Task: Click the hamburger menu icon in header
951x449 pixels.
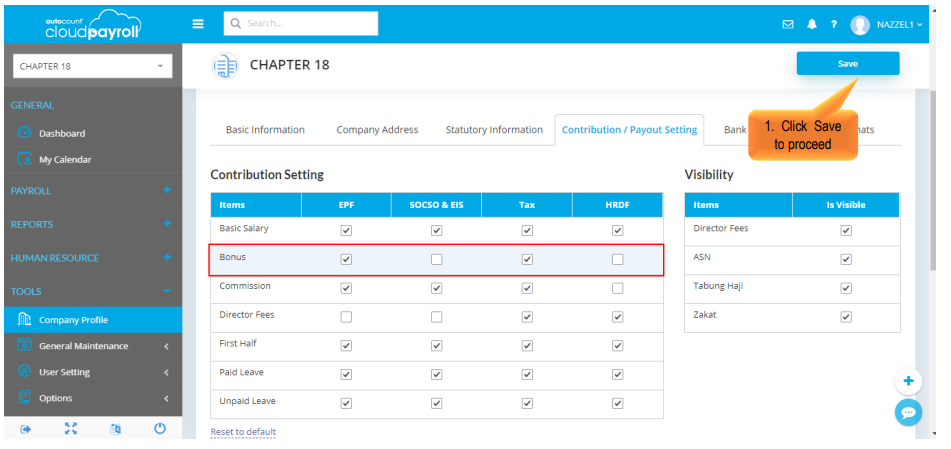Action: (x=198, y=24)
